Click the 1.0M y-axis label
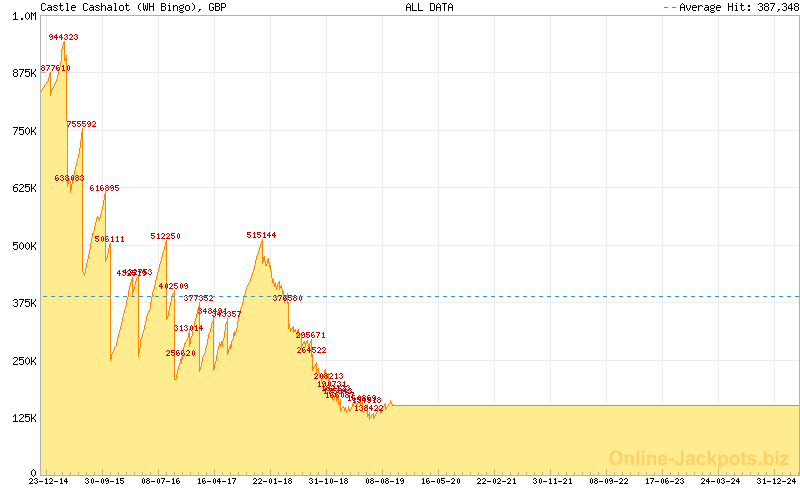The width and height of the screenshot is (800, 490). pos(23,17)
